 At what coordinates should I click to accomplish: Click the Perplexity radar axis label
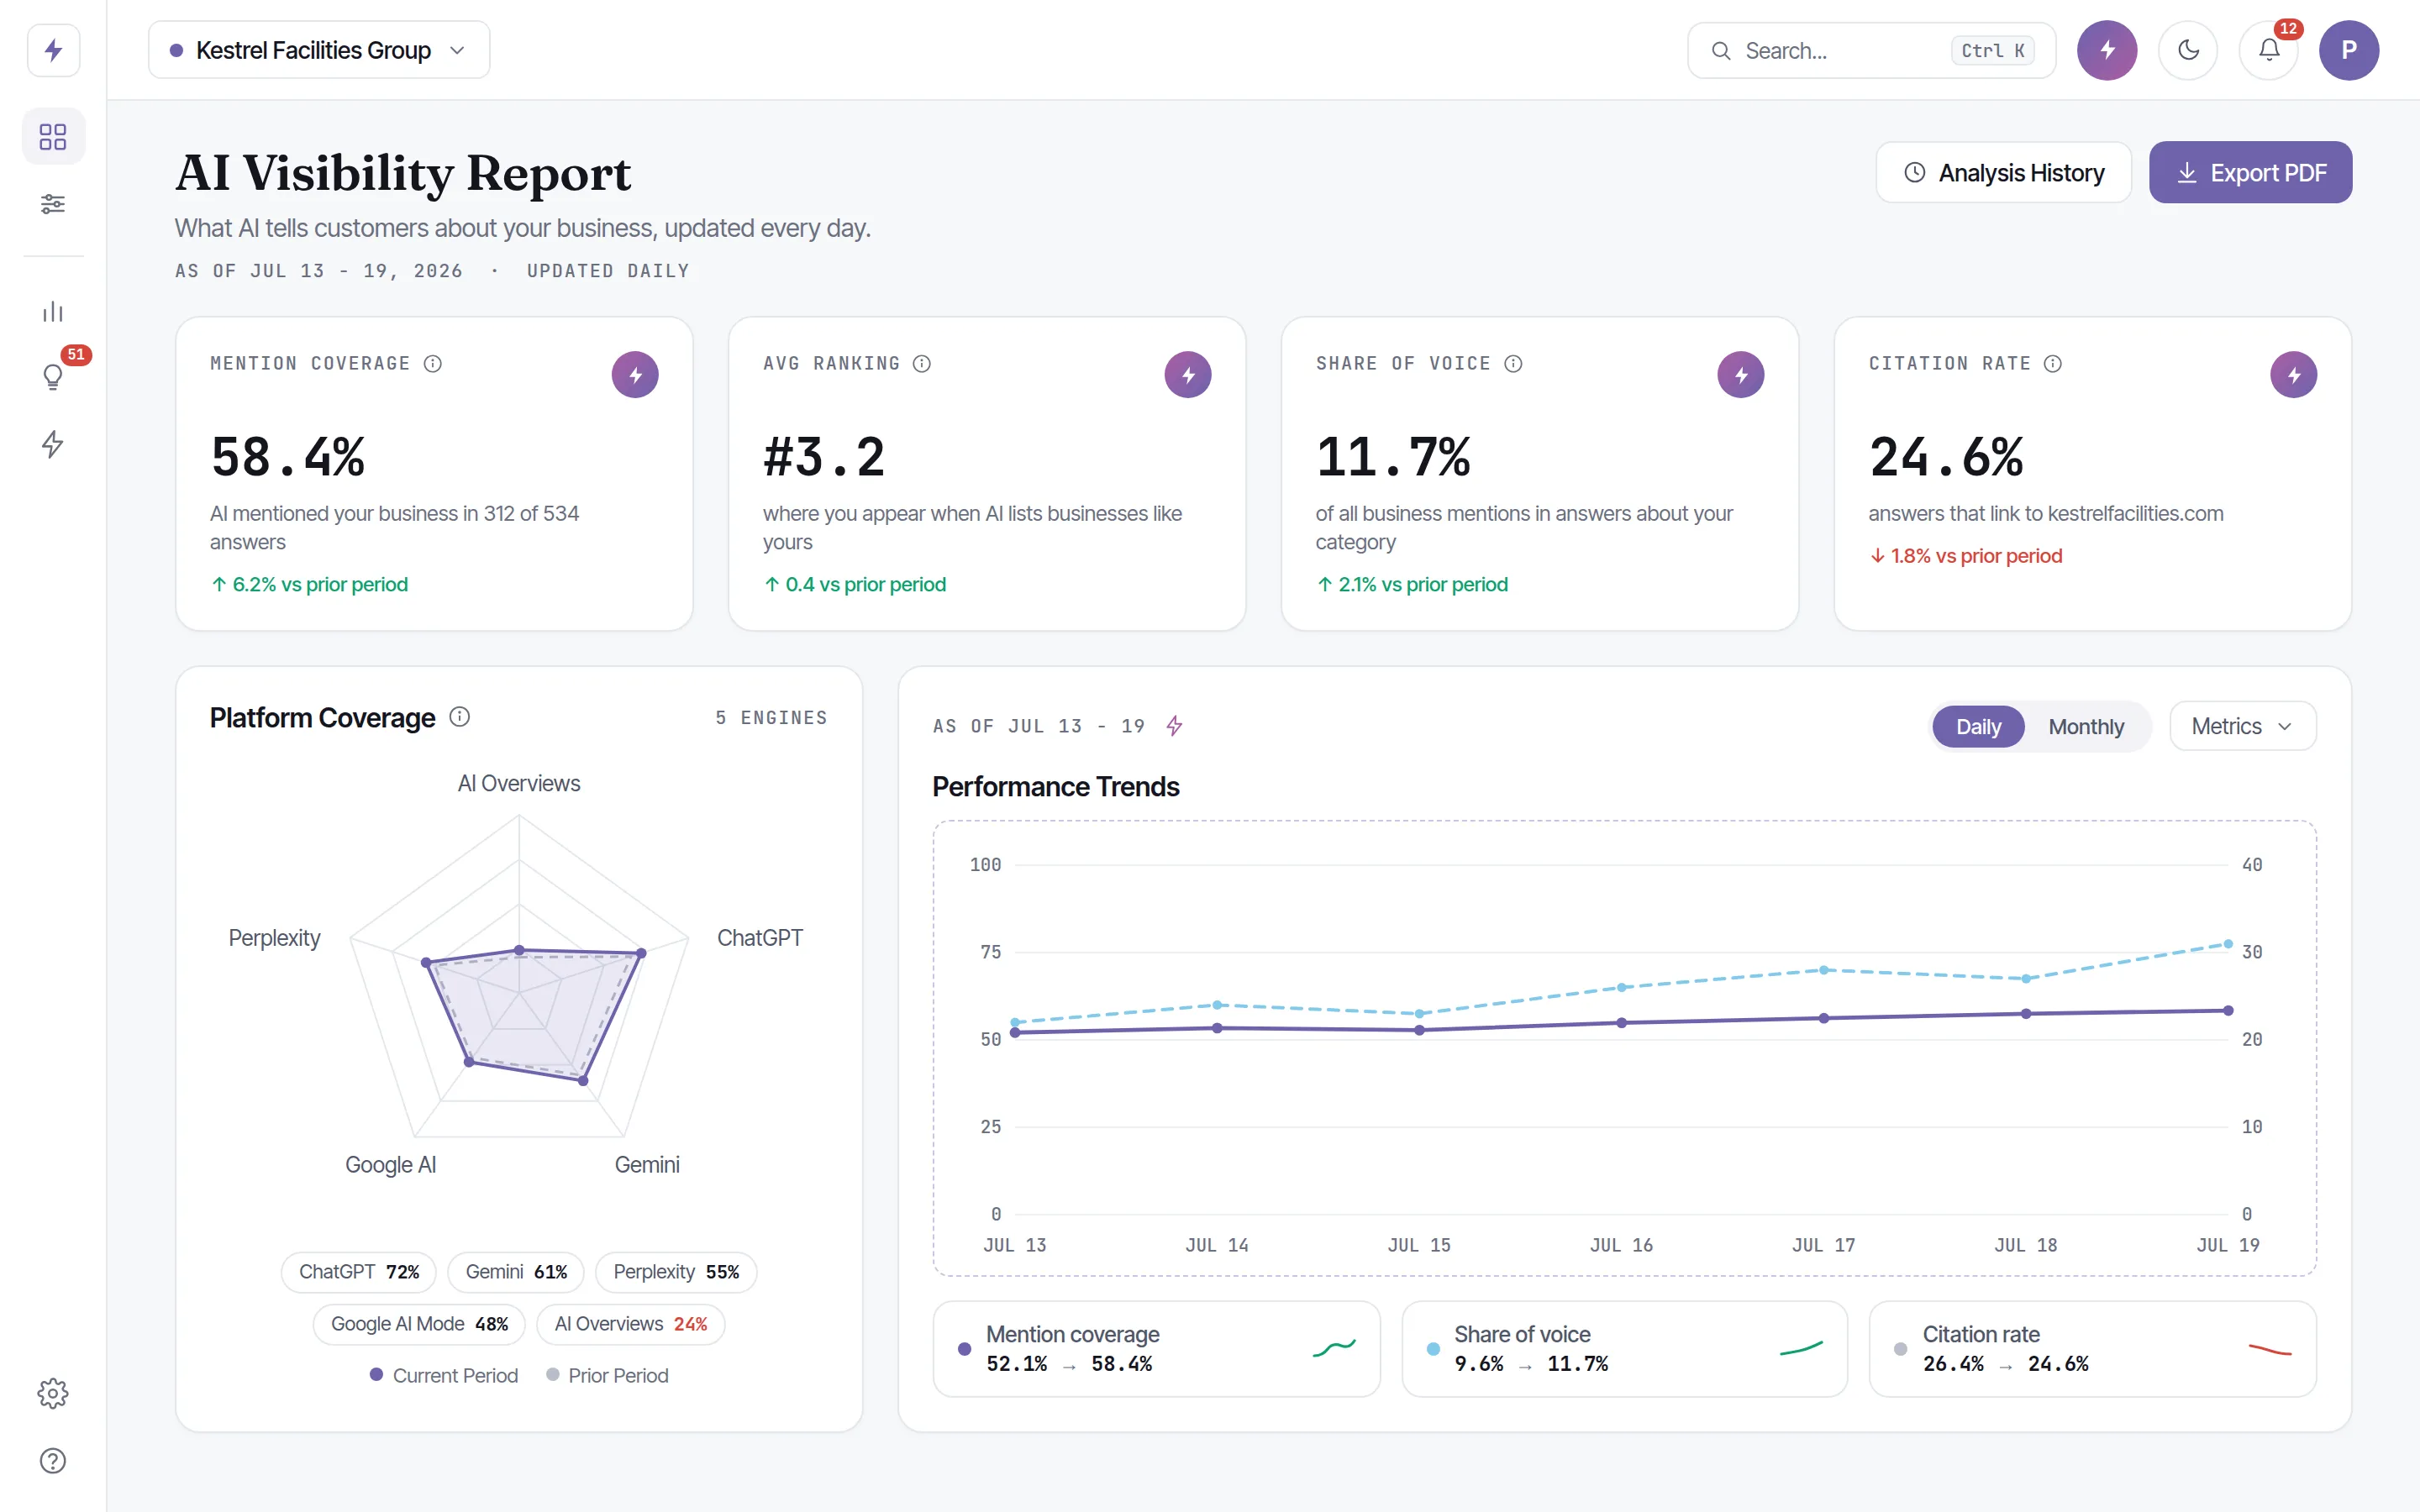coord(274,938)
